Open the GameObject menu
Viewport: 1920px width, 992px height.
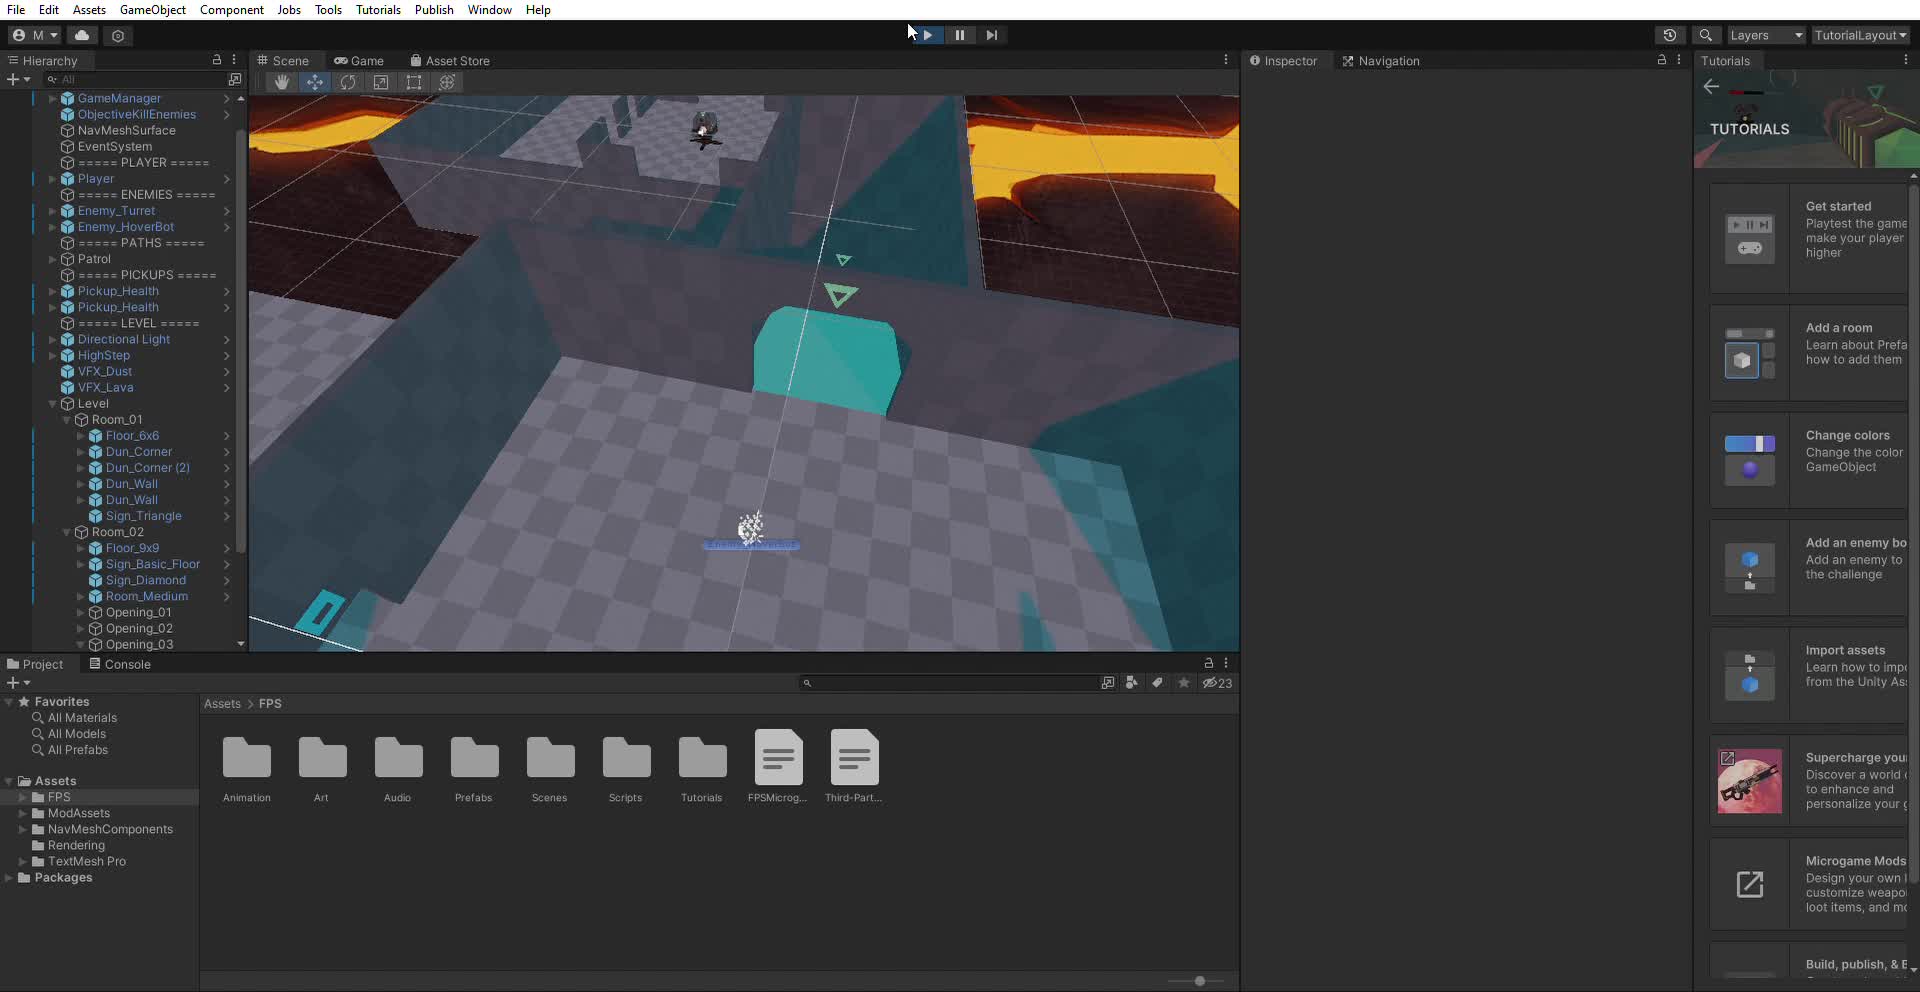tap(153, 10)
